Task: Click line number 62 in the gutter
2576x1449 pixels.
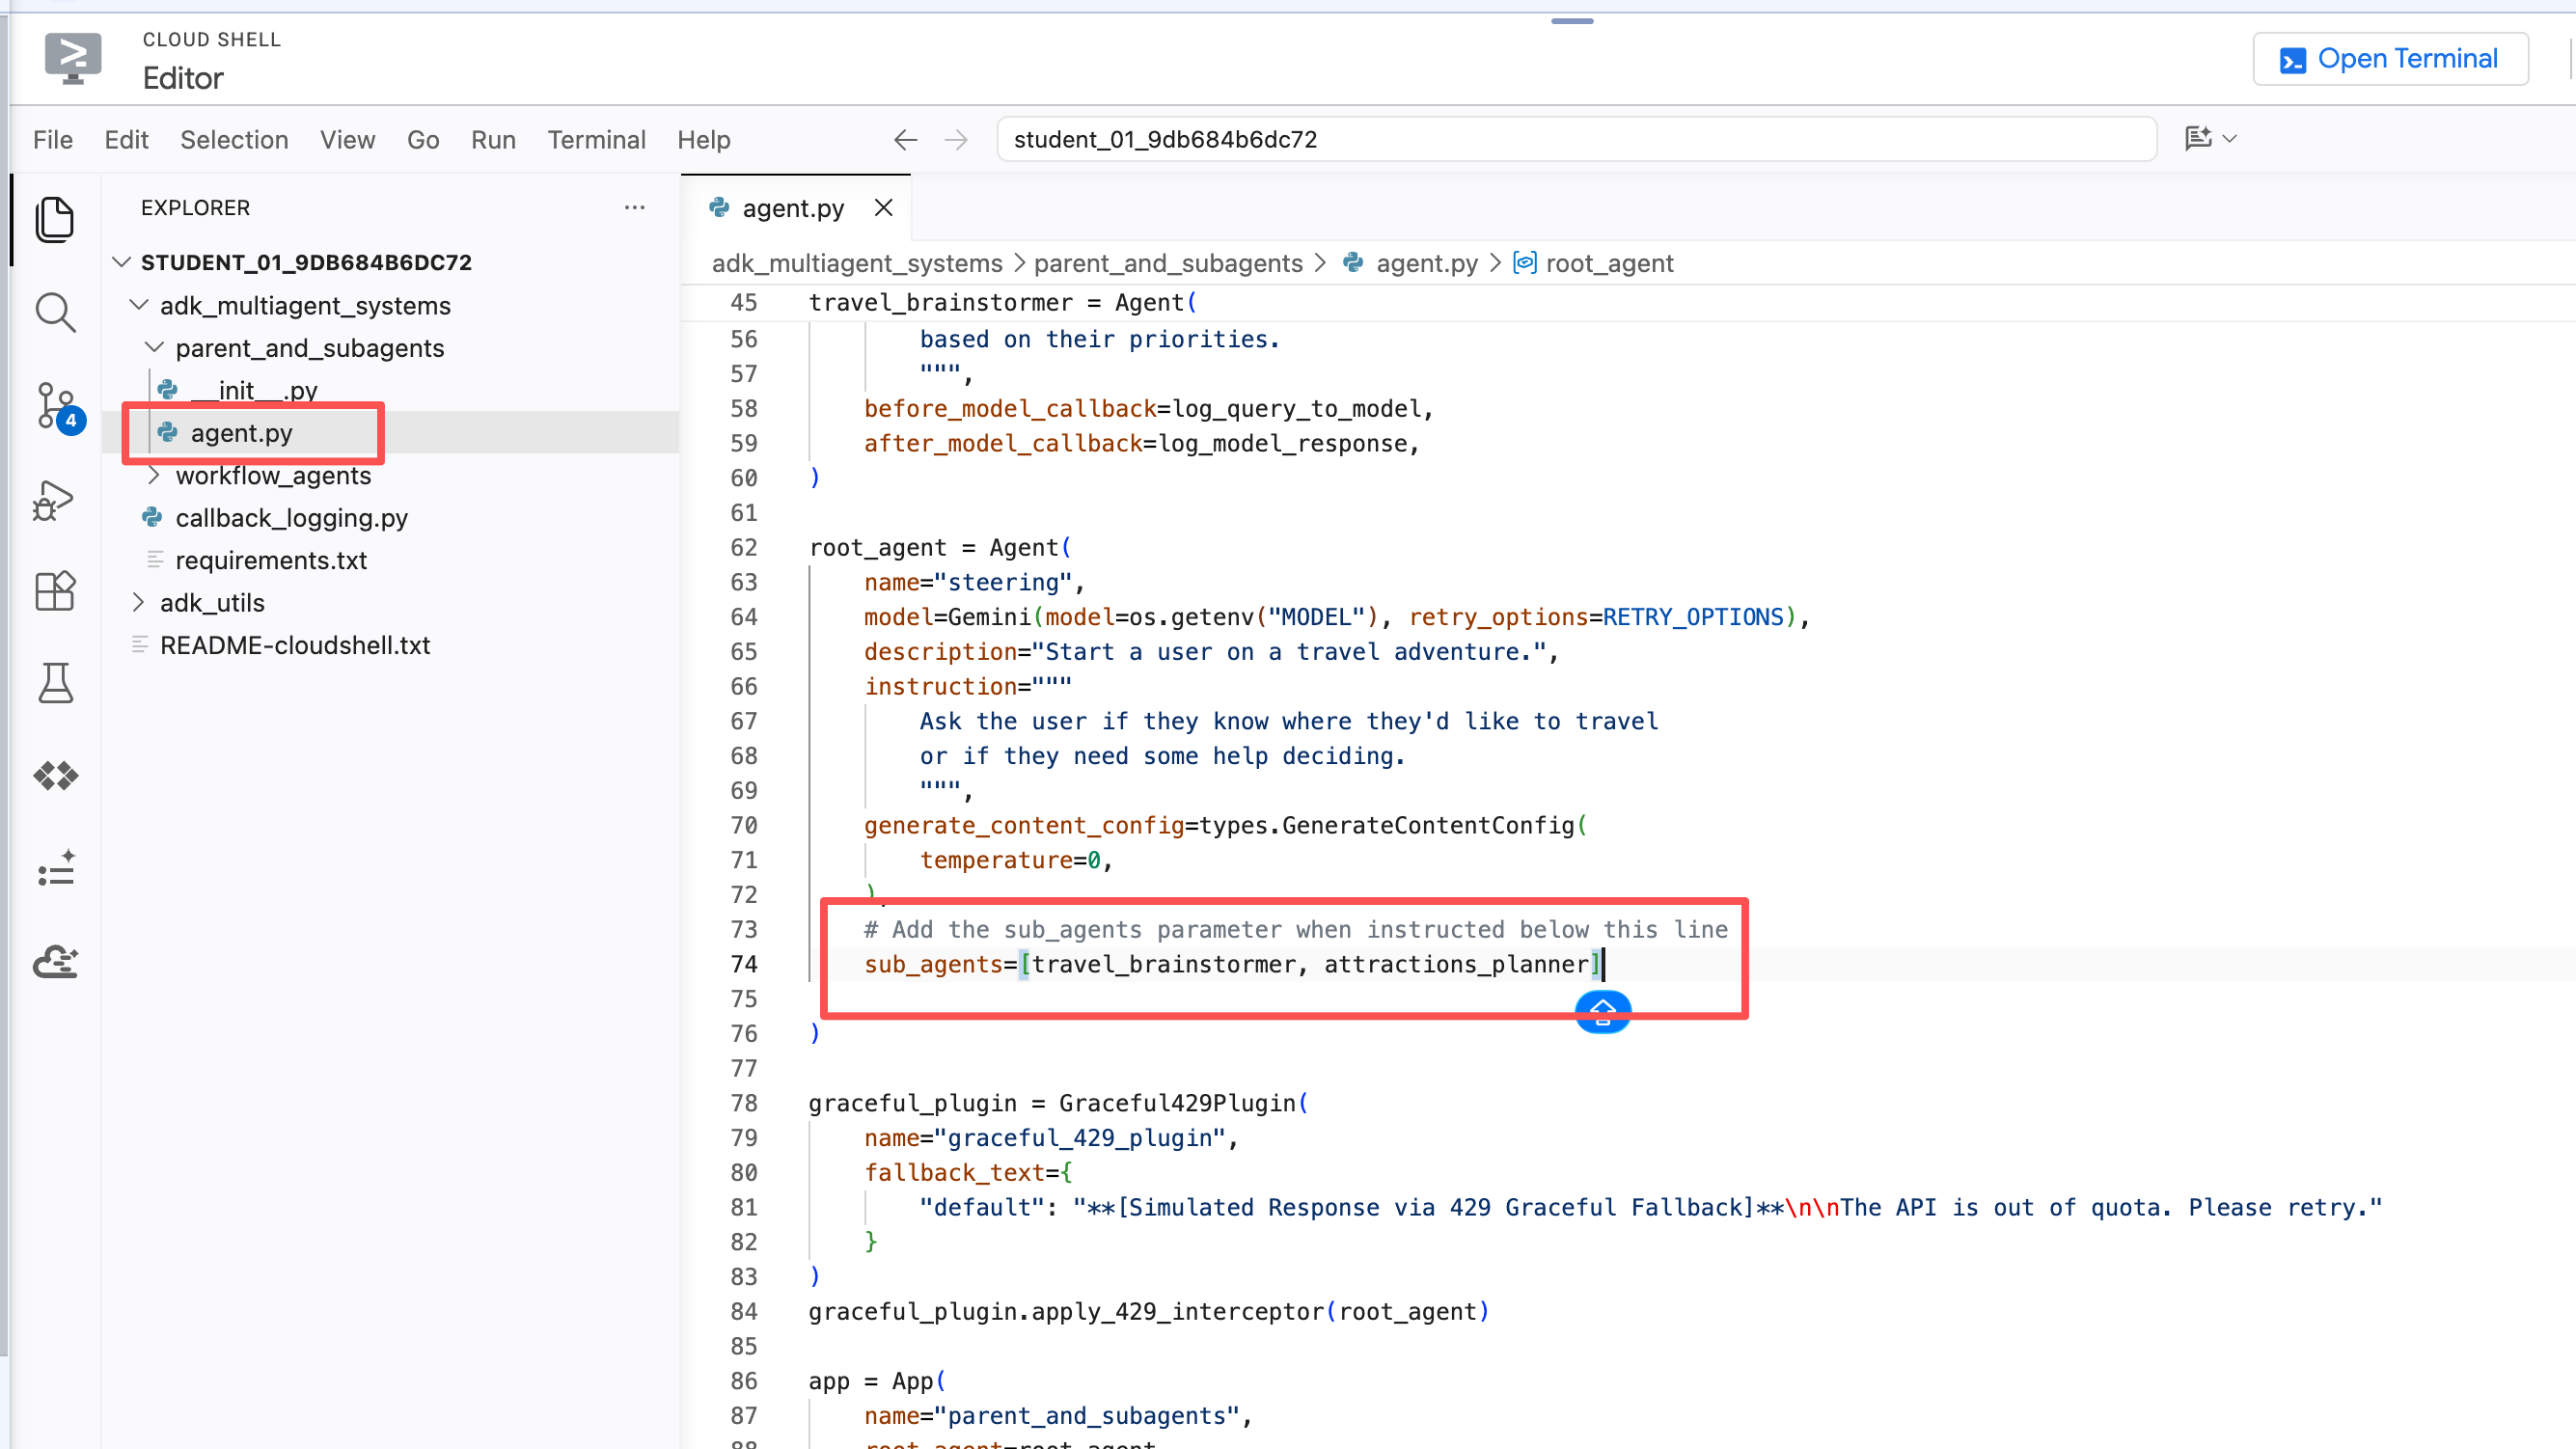Action: [744, 547]
